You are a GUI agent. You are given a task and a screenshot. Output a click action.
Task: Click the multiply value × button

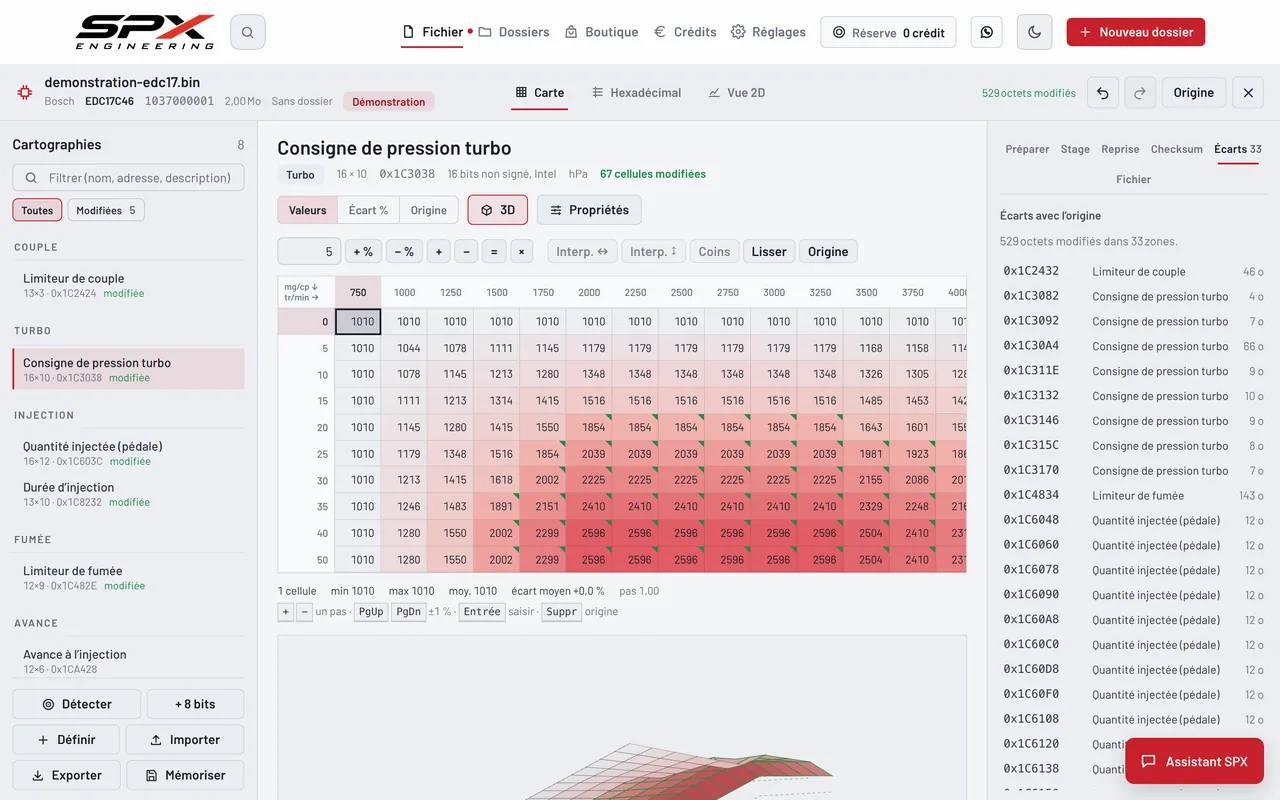click(521, 252)
